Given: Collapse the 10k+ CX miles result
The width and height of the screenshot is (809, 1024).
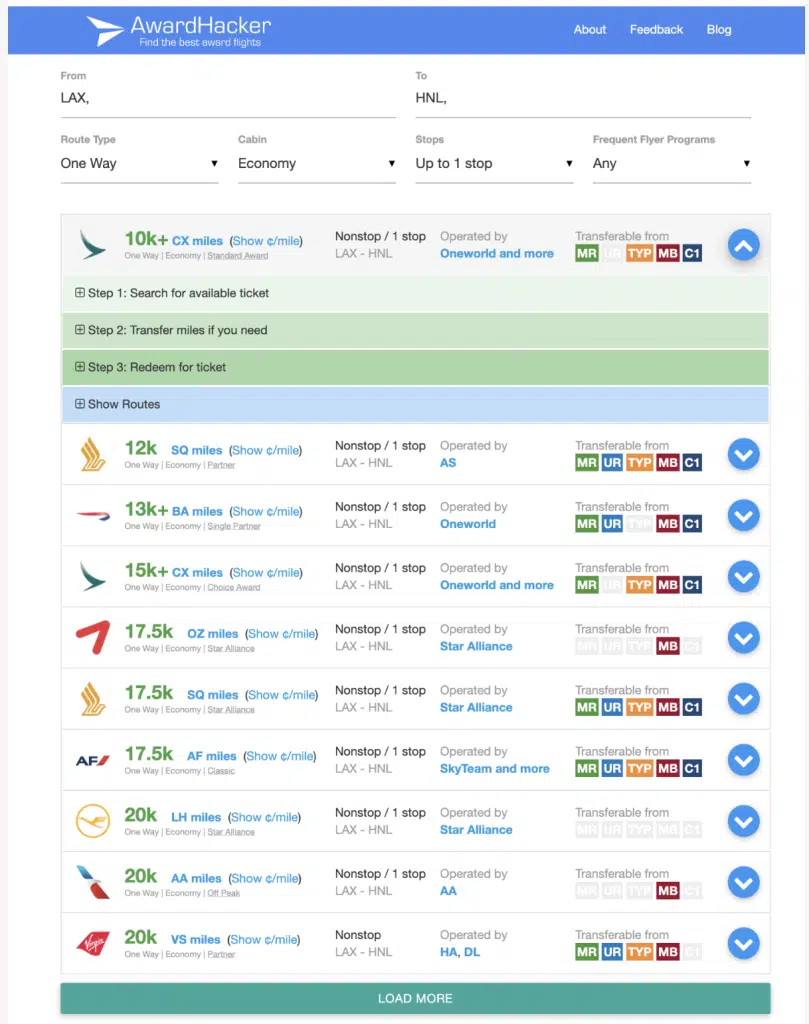Looking at the screenshot, I should pyautogui.click(x=743, y=244).
